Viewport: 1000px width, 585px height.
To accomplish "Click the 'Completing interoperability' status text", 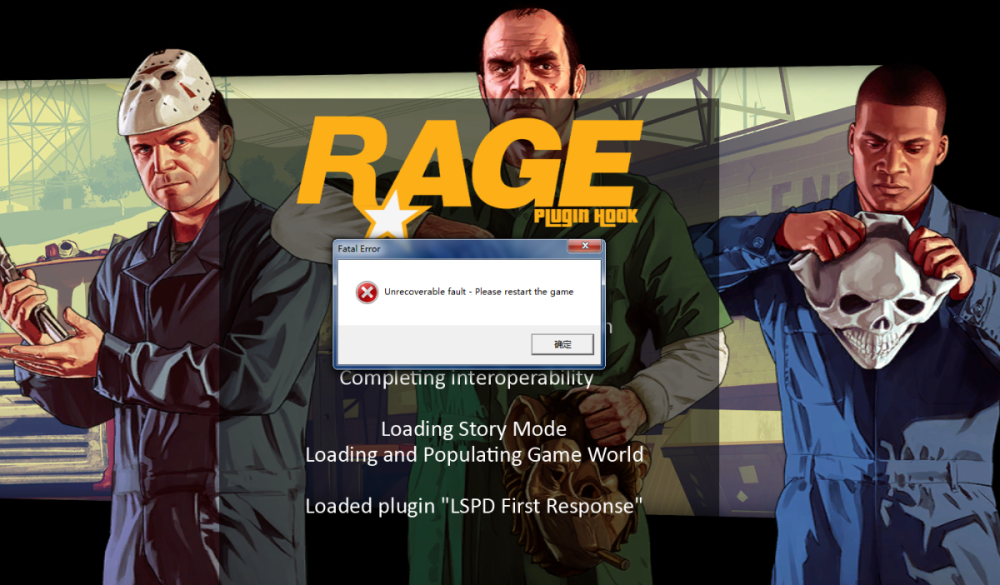I will pyautogui.click(x=466, y=378).
